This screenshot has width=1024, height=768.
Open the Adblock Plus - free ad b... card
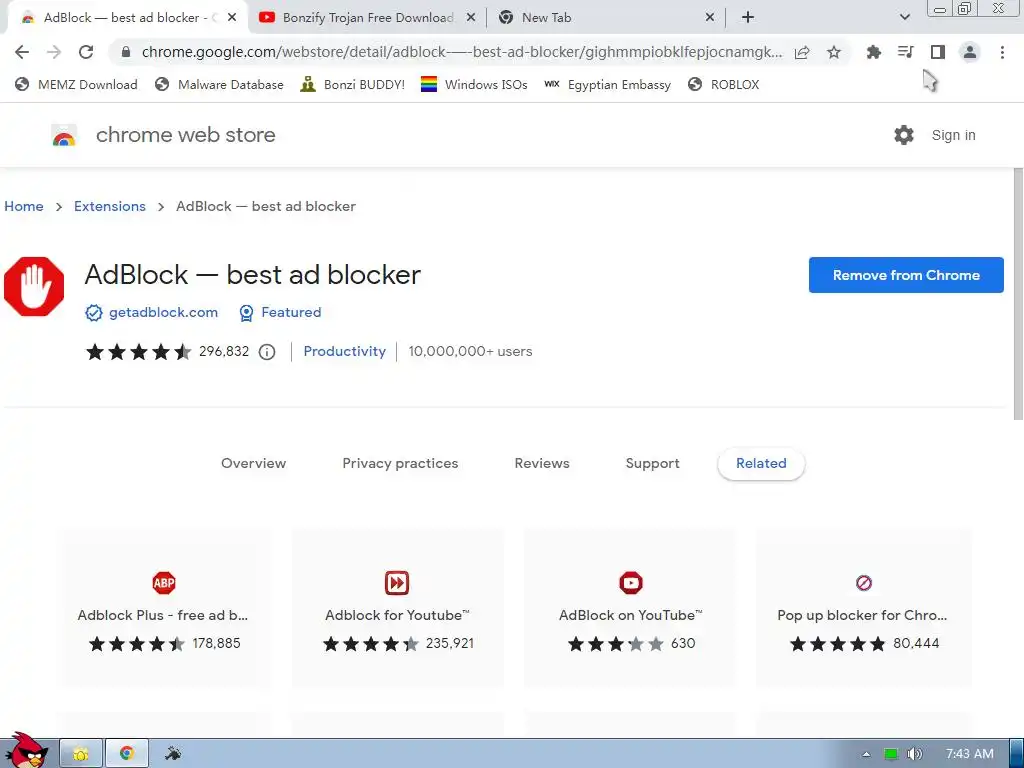pyautogui.click(x=164, y=608)
